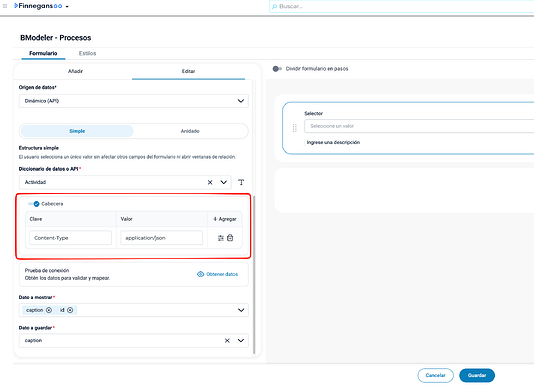Open the Añadir tab
The image size is (534, 387).
tap(75, 71)
